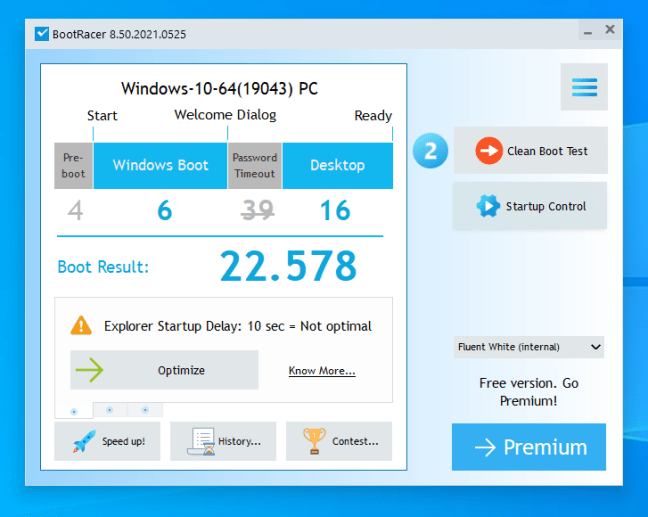648x517 pixels.
Task: Click the blue gear Startup Control icon
Action: point(488,205)
